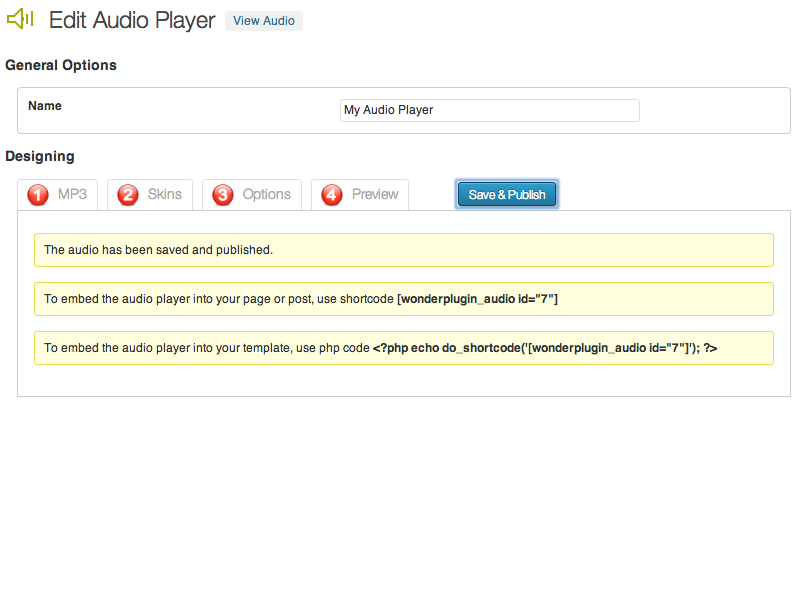Screen dimensions: 800x600
Task: Click the Edit Audio Player page heading
Action: click(x=132, y=20)
